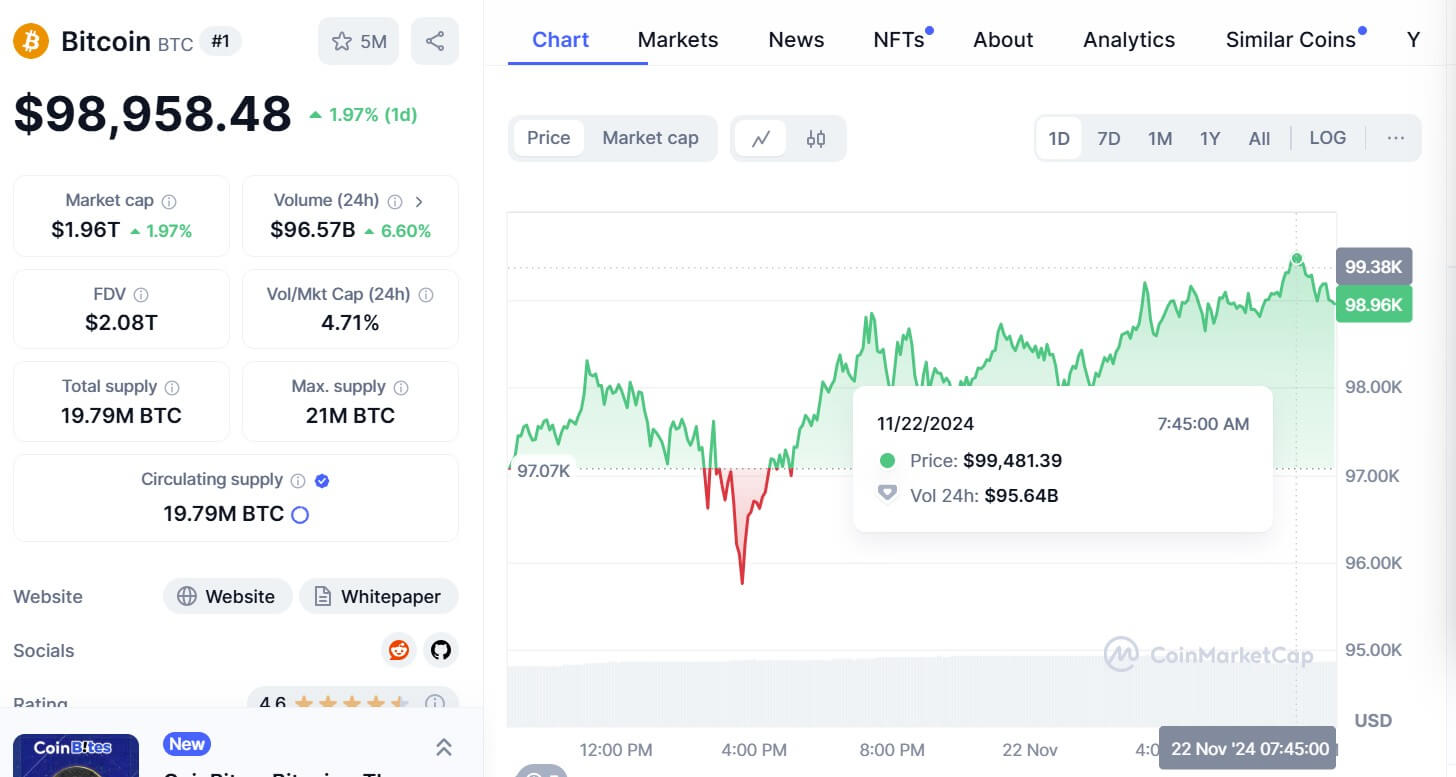Image resolution: width=1456 pixels, height=777 pixels.
Task: Switch to candlestick chart icon
Action: click(x=816, y=138)
